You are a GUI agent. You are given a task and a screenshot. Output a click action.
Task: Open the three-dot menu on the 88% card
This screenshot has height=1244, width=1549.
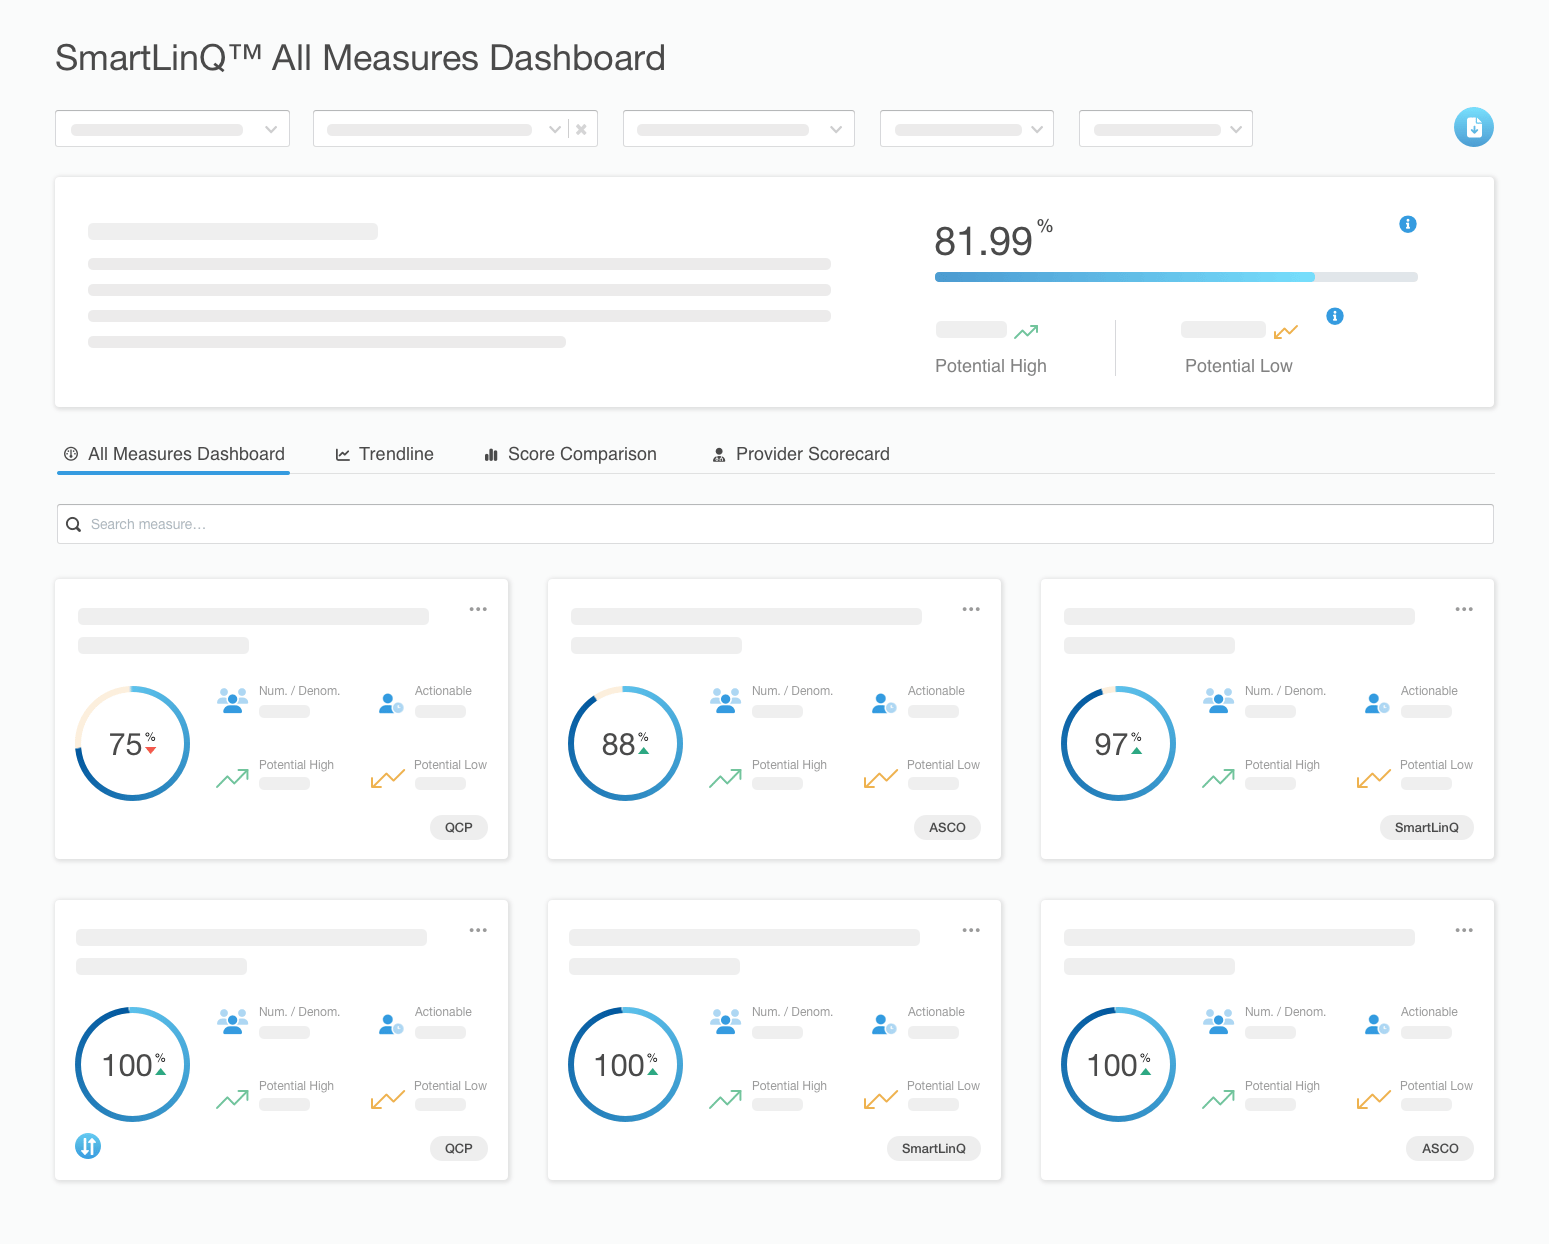971,609
